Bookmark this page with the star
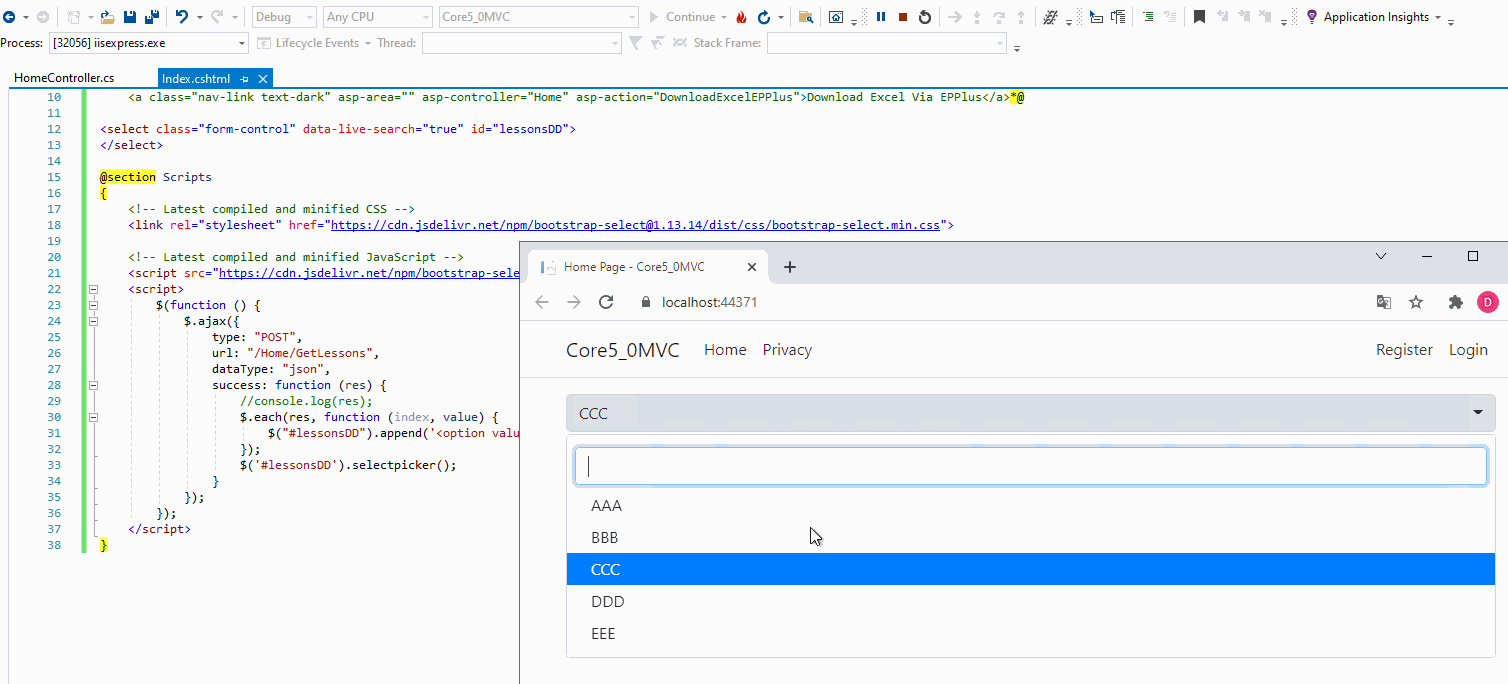This screenshot has height=684, width=1508. point(1416,302)
